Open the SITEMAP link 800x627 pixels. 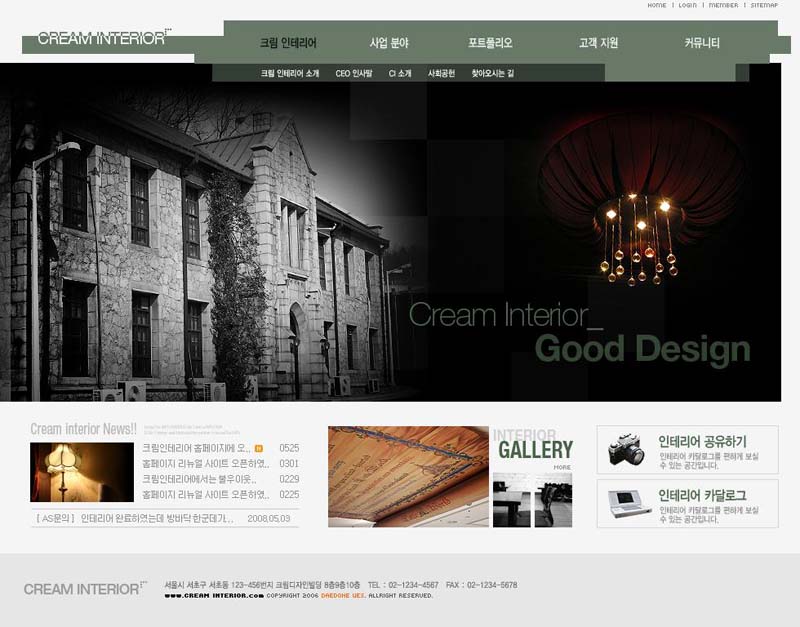pos(764,5)
